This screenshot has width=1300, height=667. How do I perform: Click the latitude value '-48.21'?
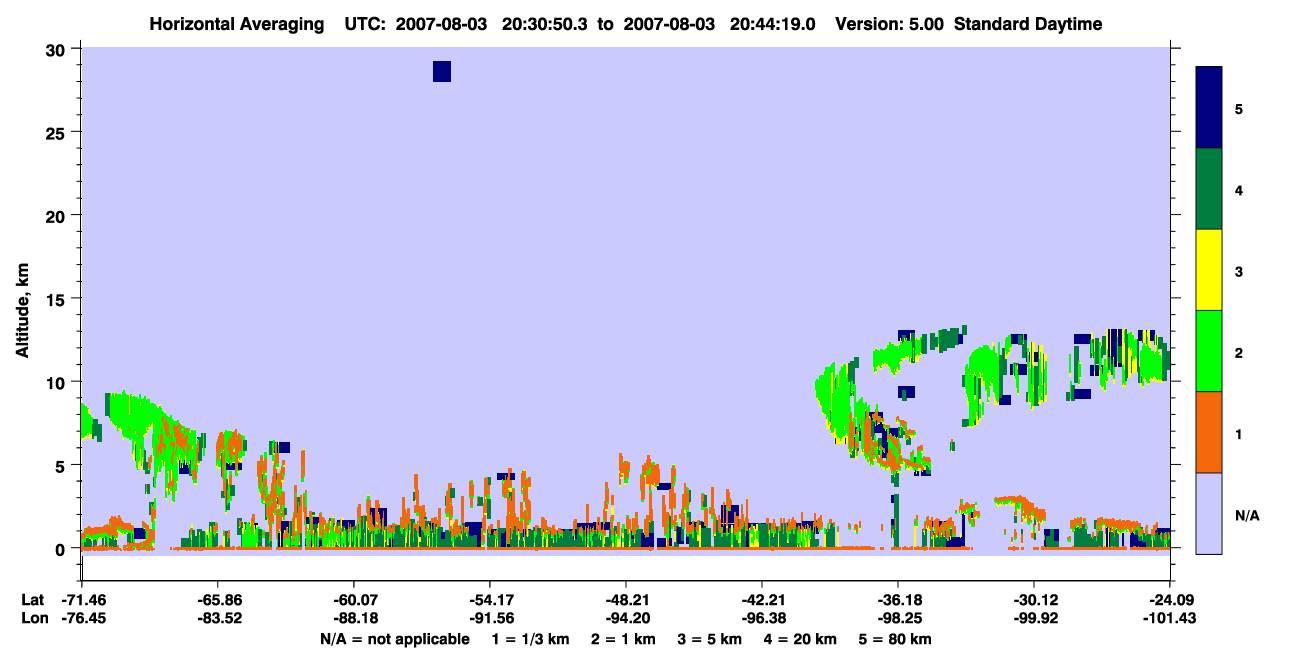(x=625, y=600)
